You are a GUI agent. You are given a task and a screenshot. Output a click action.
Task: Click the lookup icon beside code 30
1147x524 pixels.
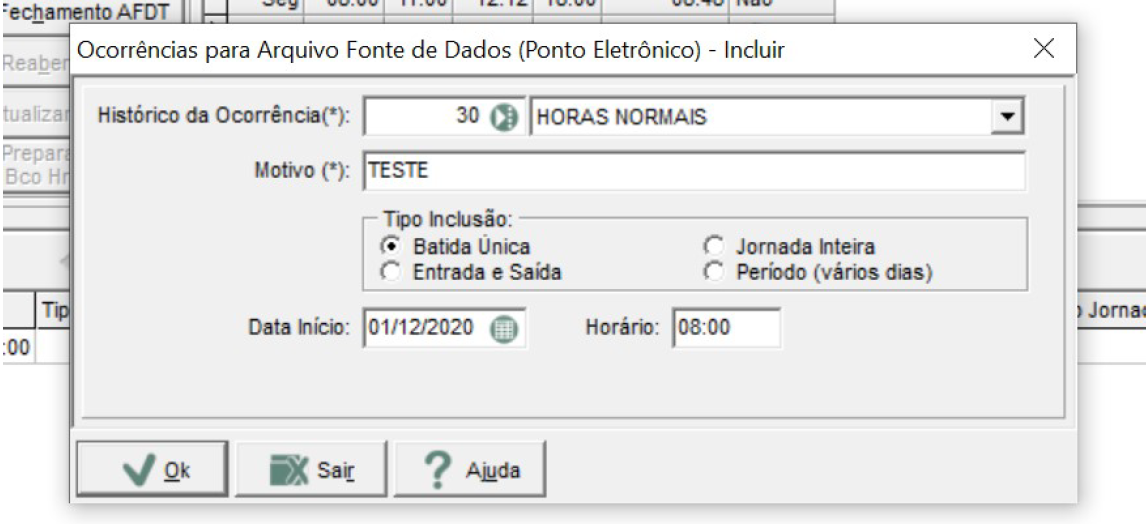click(x=503, y=117)
